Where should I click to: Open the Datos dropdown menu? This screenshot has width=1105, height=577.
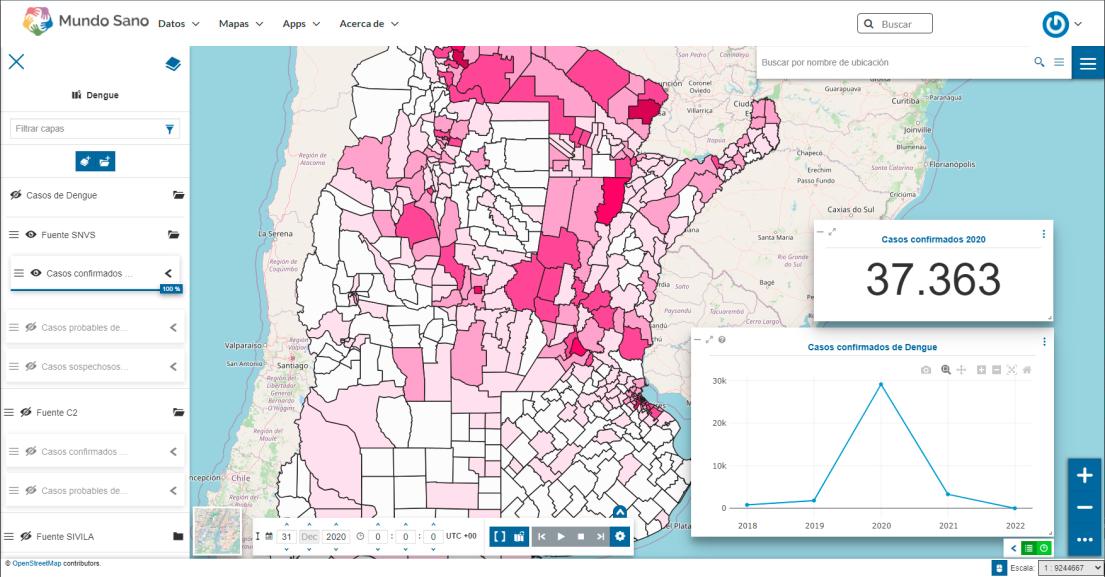[x=179, y=23]
